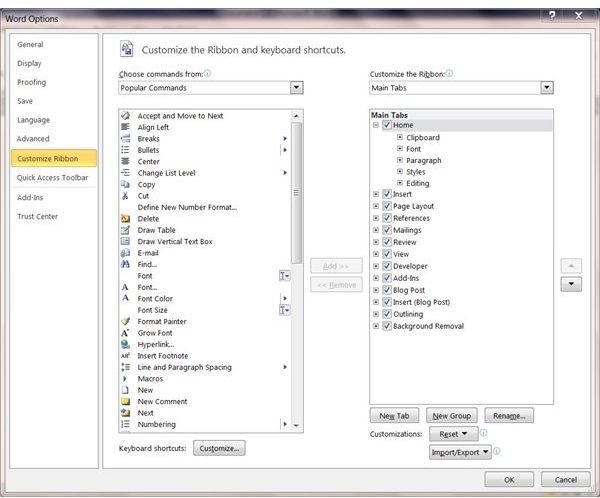Open the Trust Center category
The height and width of the screenshot is (498, 600).
[38, 216]
